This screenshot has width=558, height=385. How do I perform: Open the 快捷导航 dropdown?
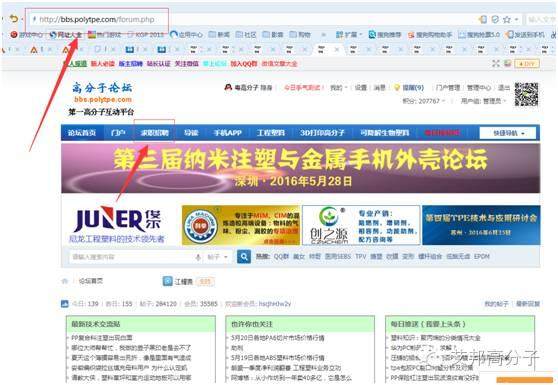pos(508,133)
